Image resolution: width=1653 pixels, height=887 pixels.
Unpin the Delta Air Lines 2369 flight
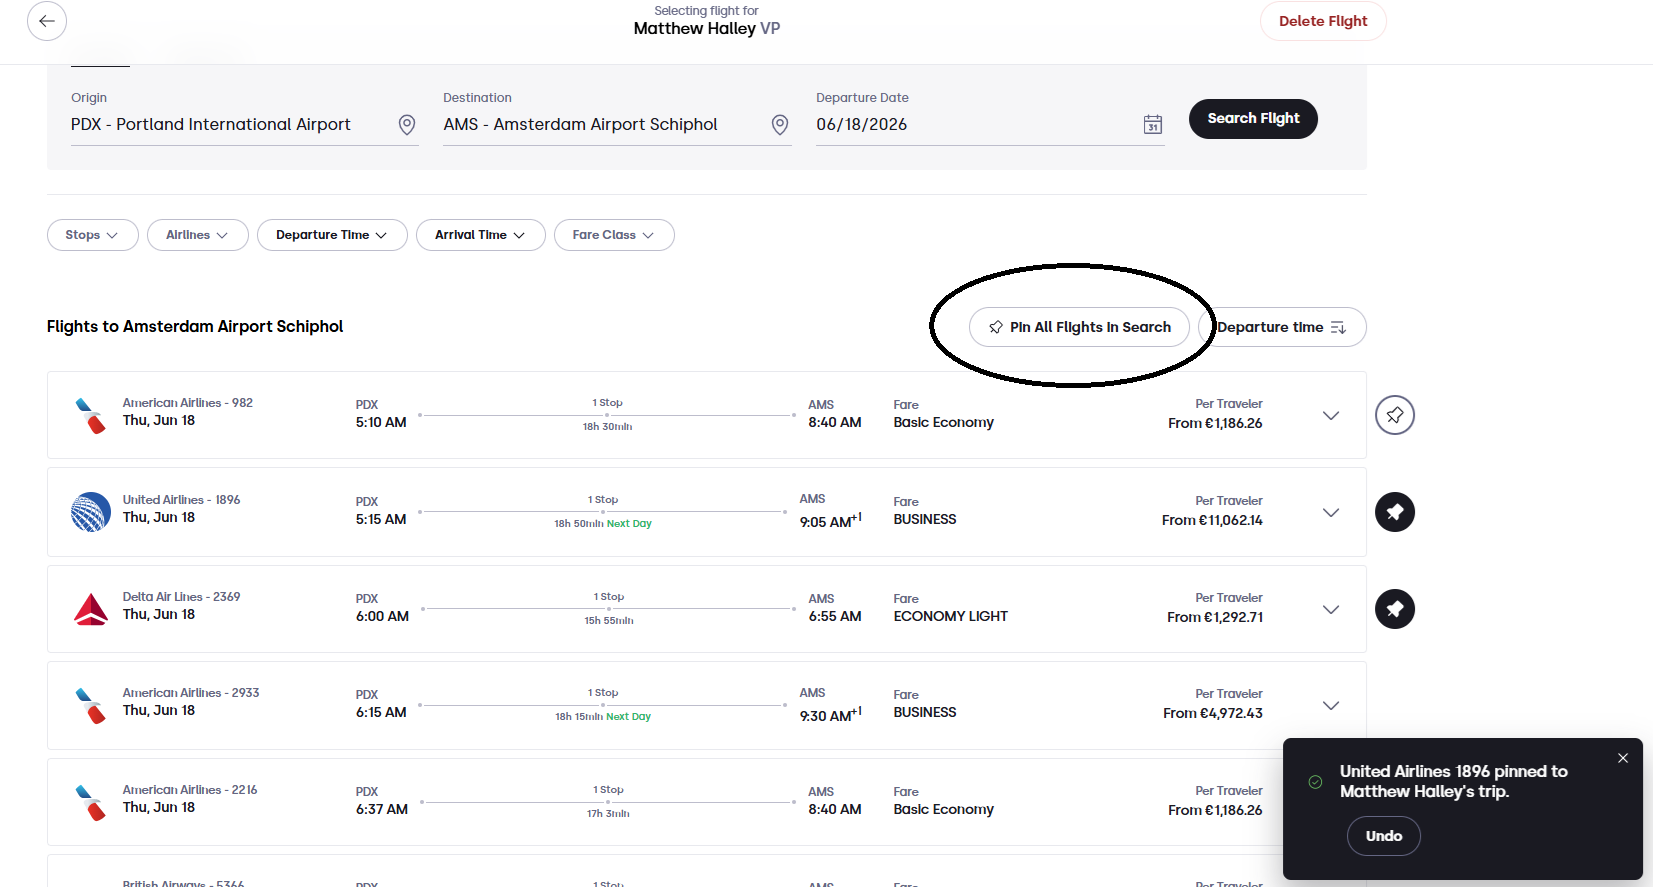1395,609
